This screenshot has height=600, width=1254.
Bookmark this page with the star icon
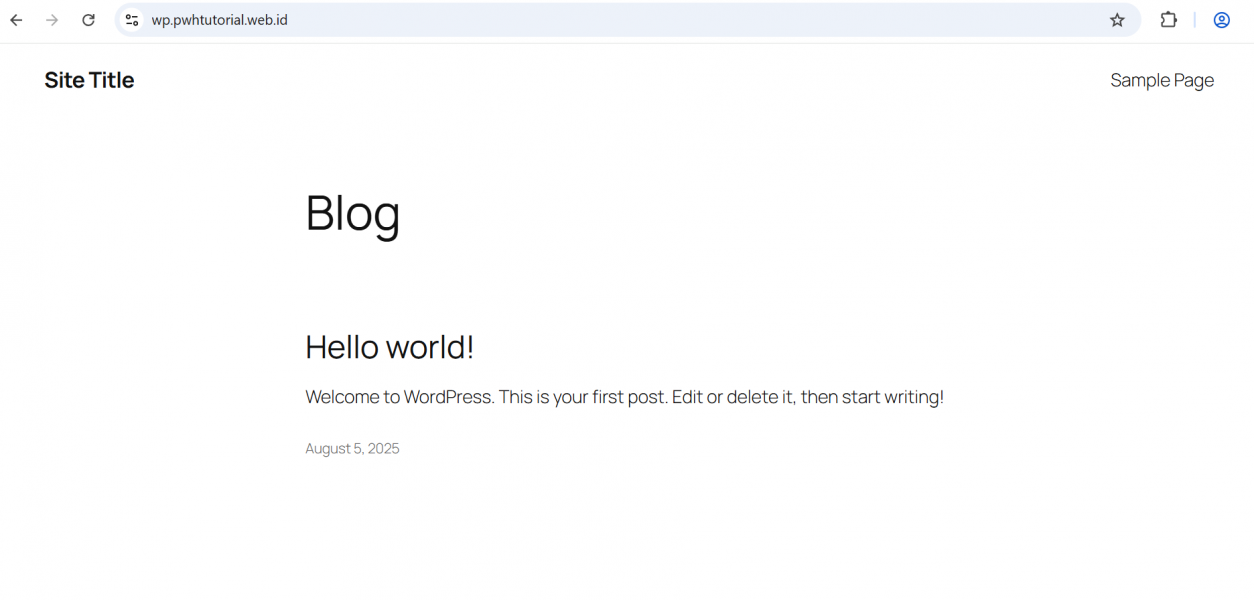click(1117, 20)
